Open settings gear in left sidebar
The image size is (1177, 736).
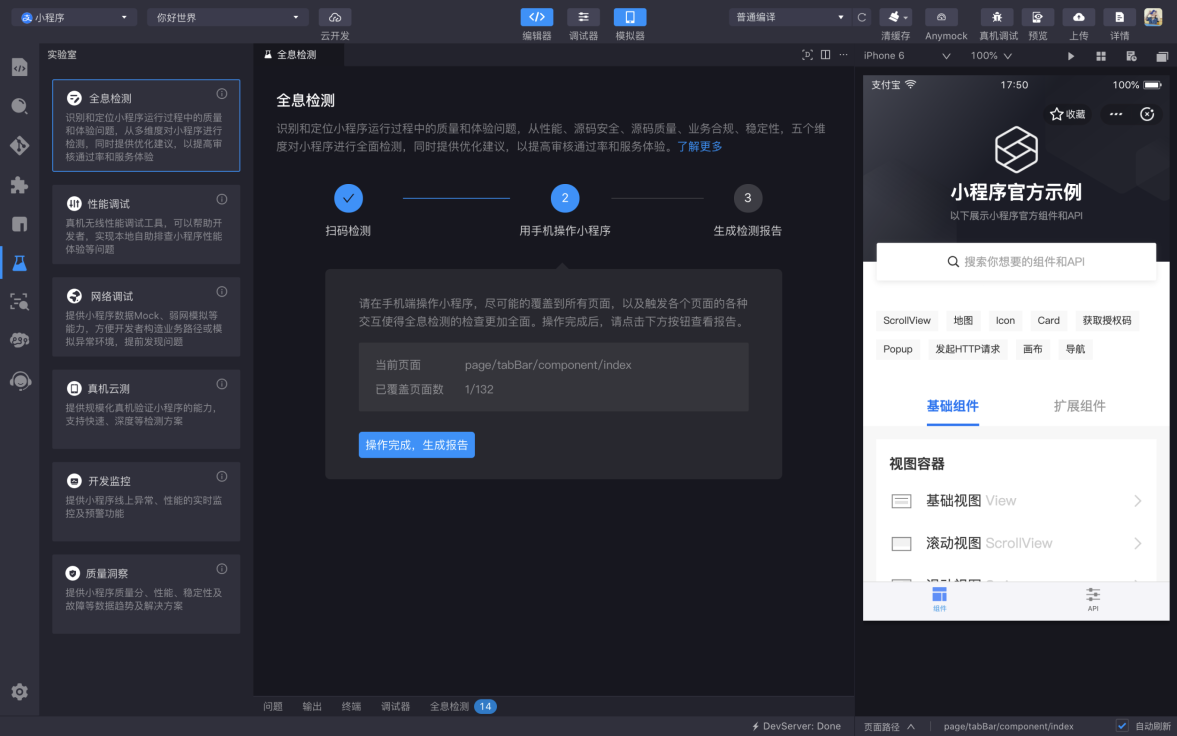coord(20,692)
